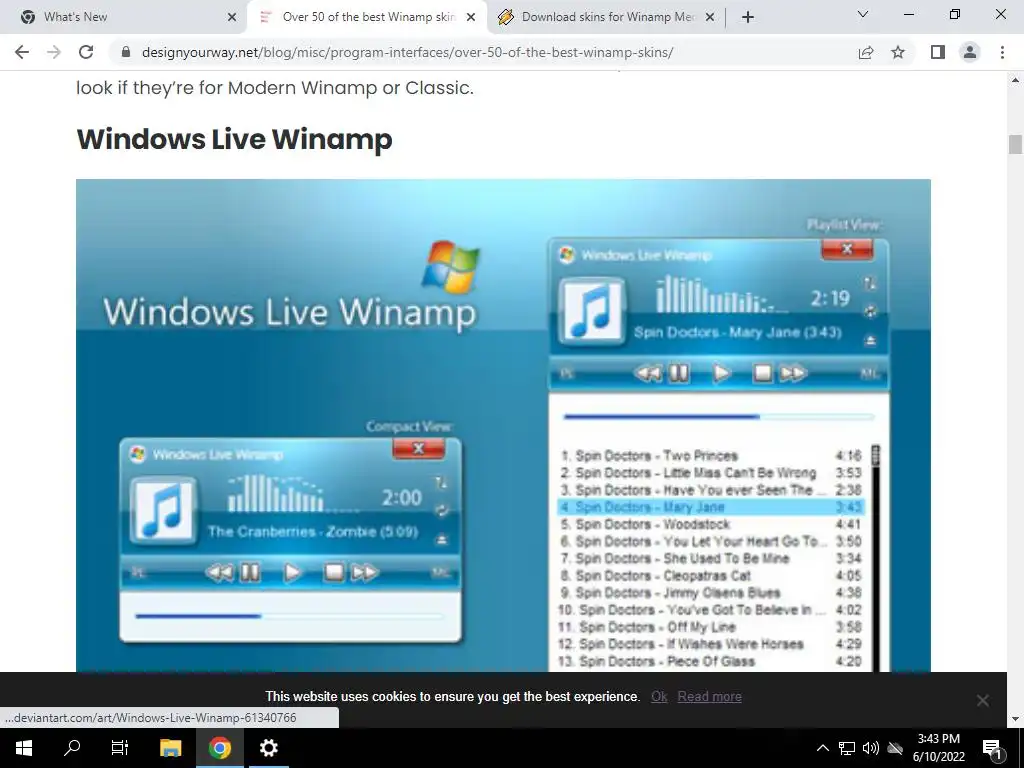Open a new browser tab
Screen dimensions: 1024x768
[748, 17]
